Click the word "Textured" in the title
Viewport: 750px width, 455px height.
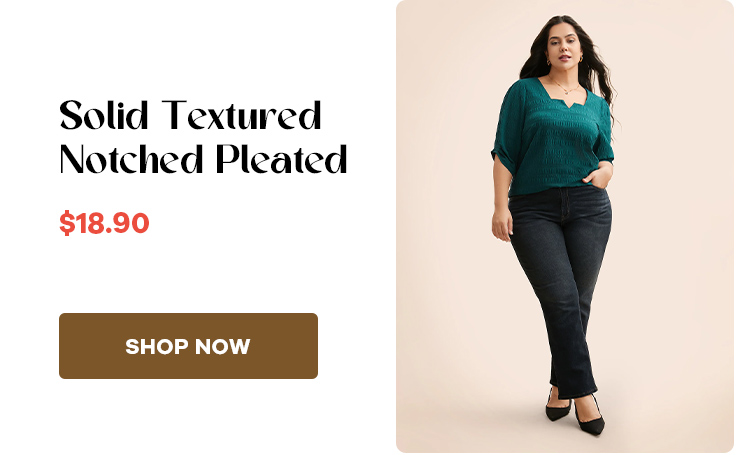241,115
